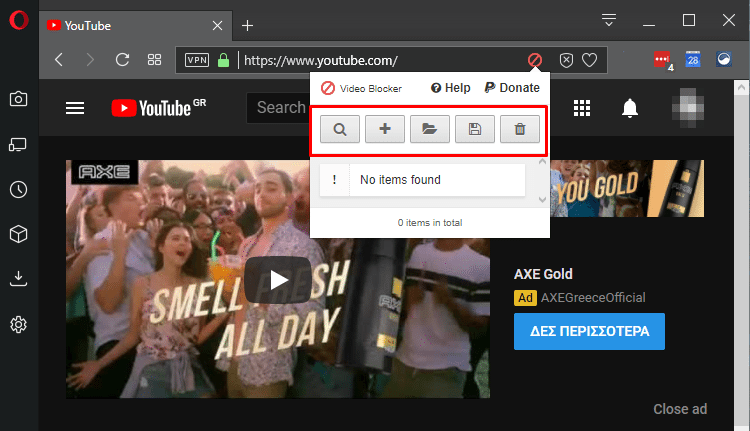750x431 pixels.
Task: Click the yellow Ad badge
Action: 525,298
